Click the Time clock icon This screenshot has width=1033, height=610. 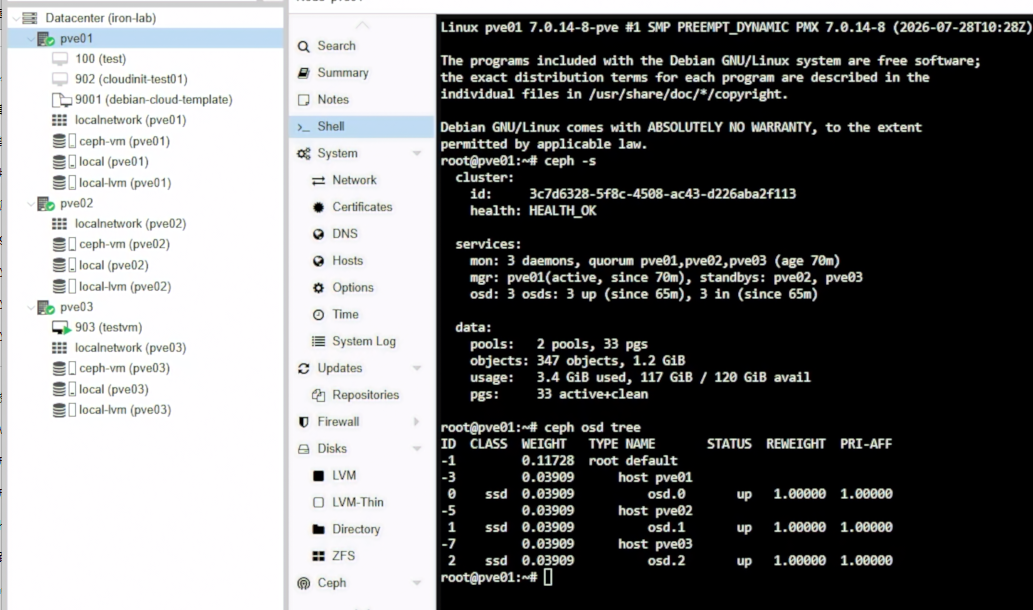tap(318, 315)
